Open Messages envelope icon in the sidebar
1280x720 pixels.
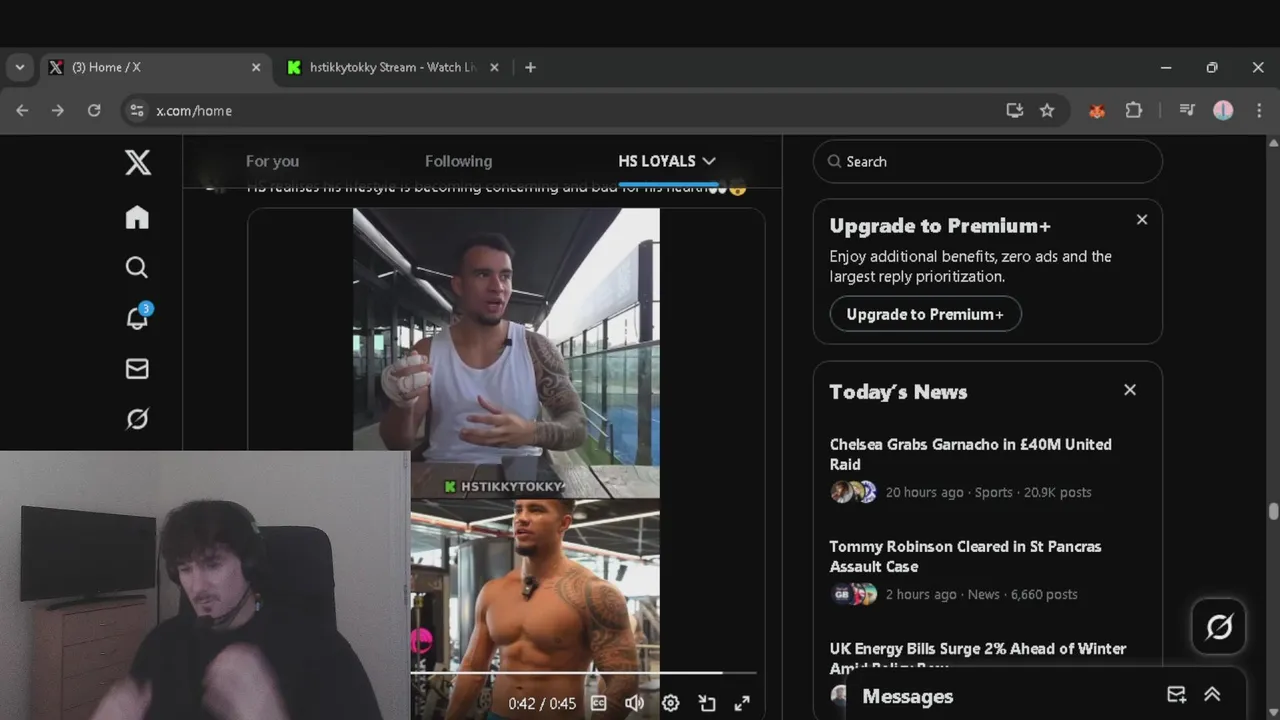[x=137, y=369]
